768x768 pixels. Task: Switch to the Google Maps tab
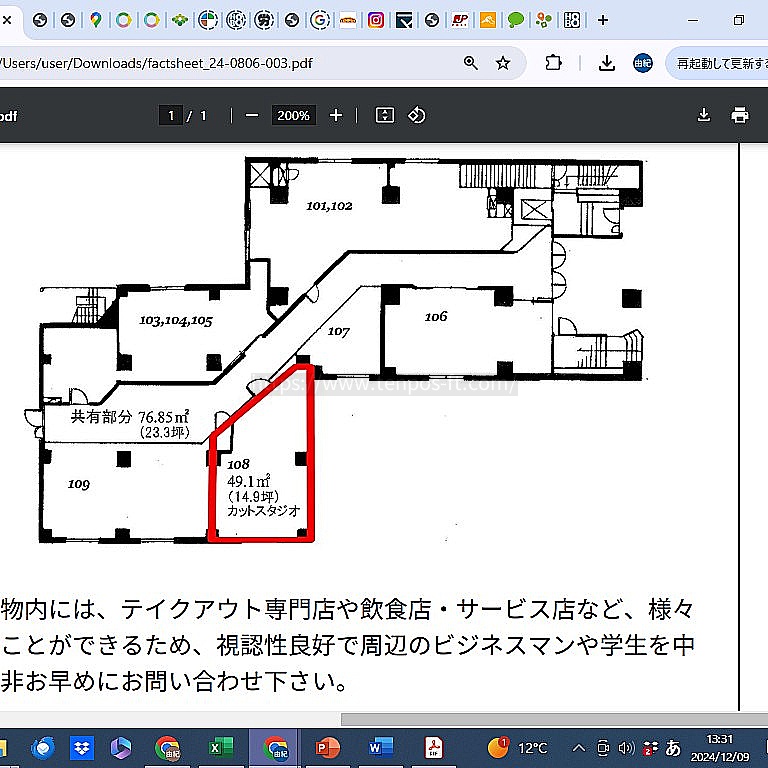coord(95,20)
